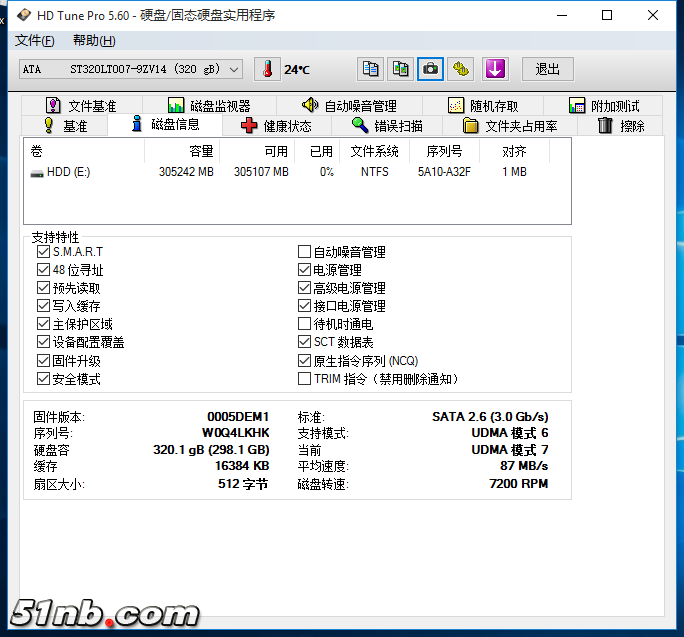This screenshot has width=684, height=637.
Task: Click the 可用 column header
Action: [257, 151]
